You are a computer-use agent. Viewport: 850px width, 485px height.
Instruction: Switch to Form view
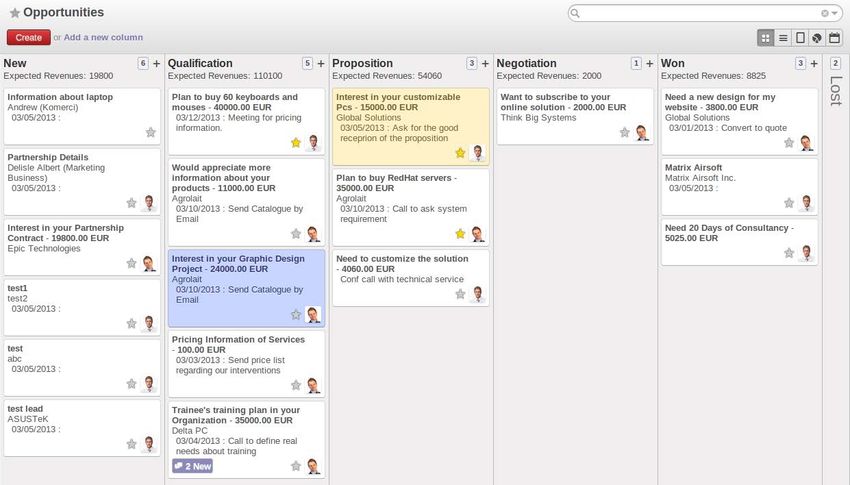click(x=800, y=38)
